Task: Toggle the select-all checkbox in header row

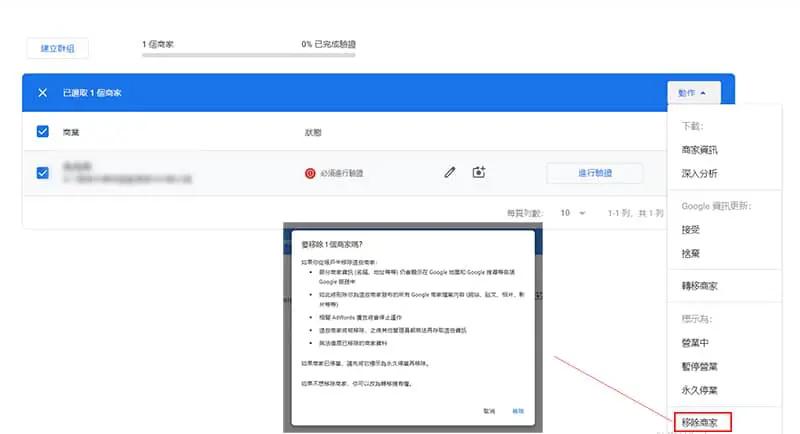Action: (42, 131)
